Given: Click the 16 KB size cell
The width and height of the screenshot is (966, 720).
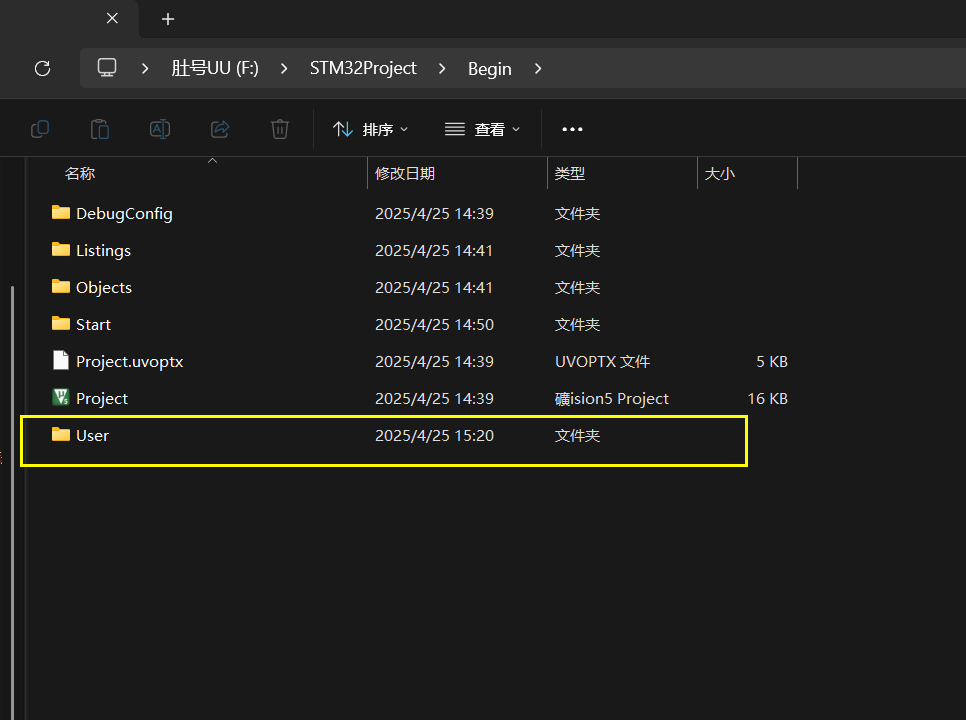Looking at the screenshot, I should pos(768,398).
